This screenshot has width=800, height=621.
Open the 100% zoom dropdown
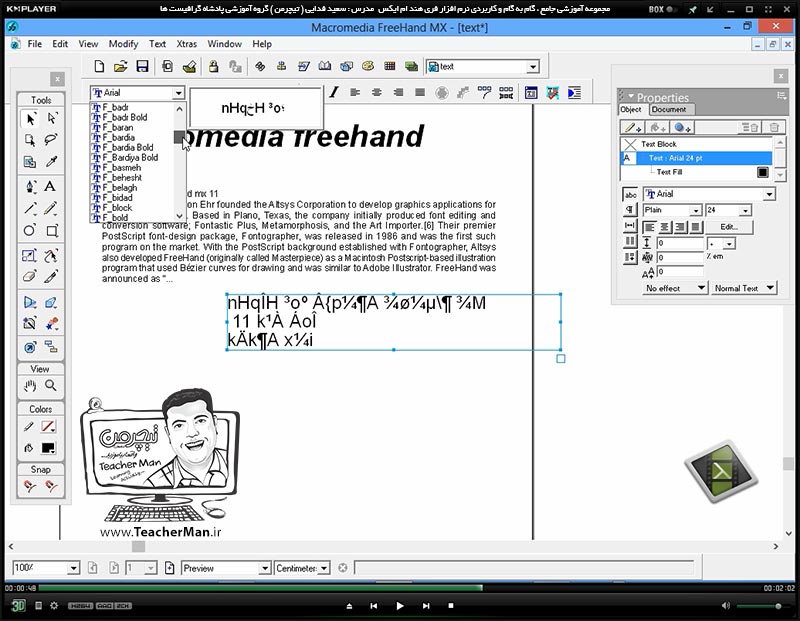pos(73,568)
